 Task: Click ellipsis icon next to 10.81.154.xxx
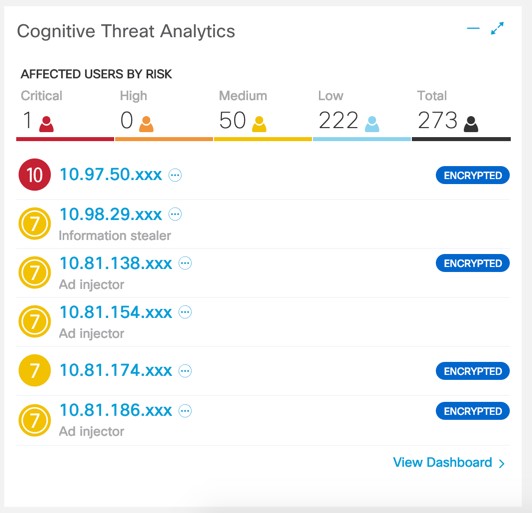coord(185,312)
